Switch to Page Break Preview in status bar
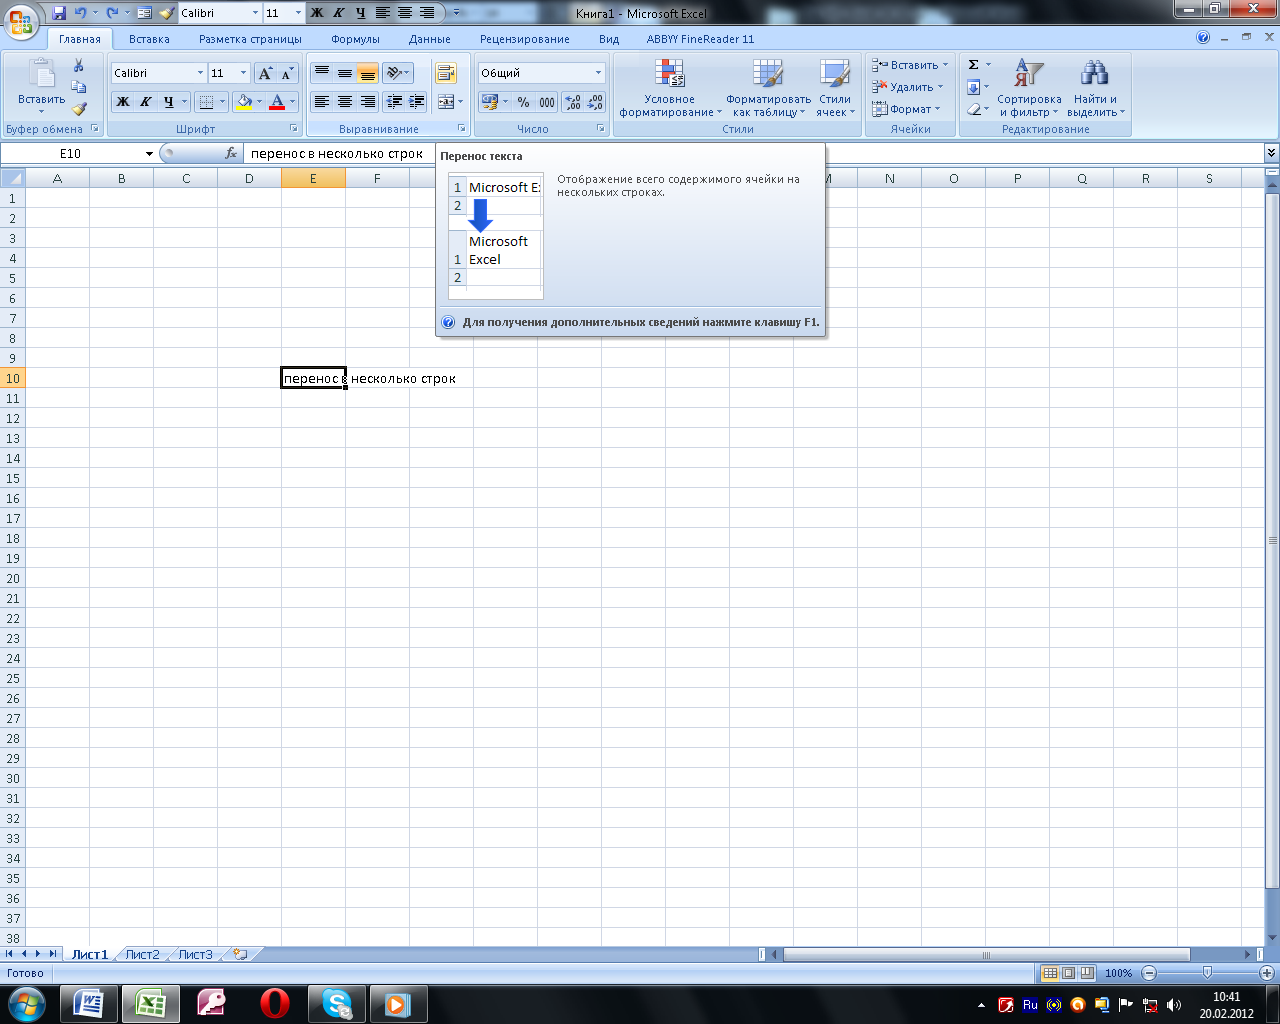Screen dimensions: 1280x1024 [1087, 973]
